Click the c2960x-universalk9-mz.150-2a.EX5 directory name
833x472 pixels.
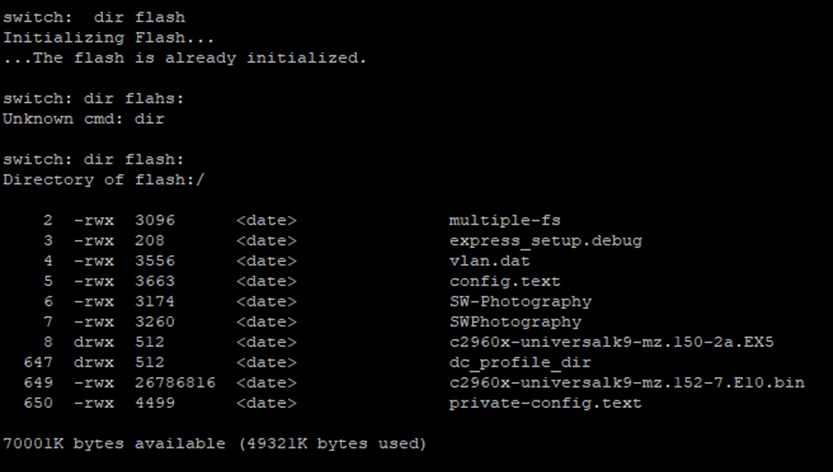click(611, 342)
